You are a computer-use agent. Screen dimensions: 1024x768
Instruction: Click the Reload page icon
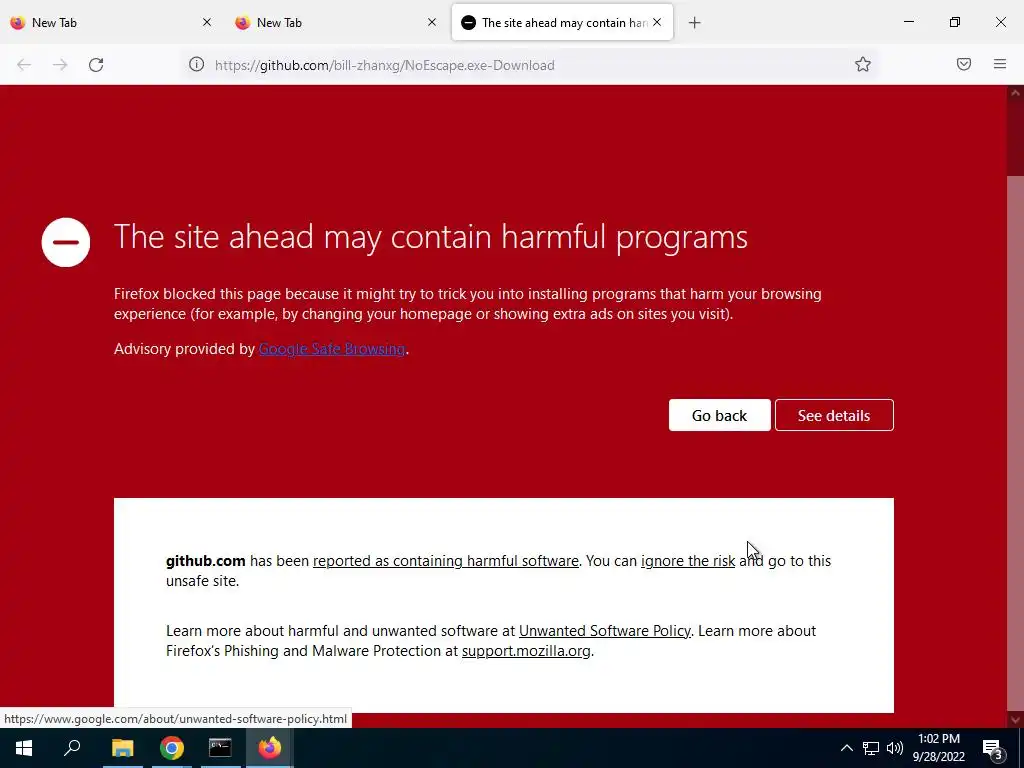click(96, 65)
